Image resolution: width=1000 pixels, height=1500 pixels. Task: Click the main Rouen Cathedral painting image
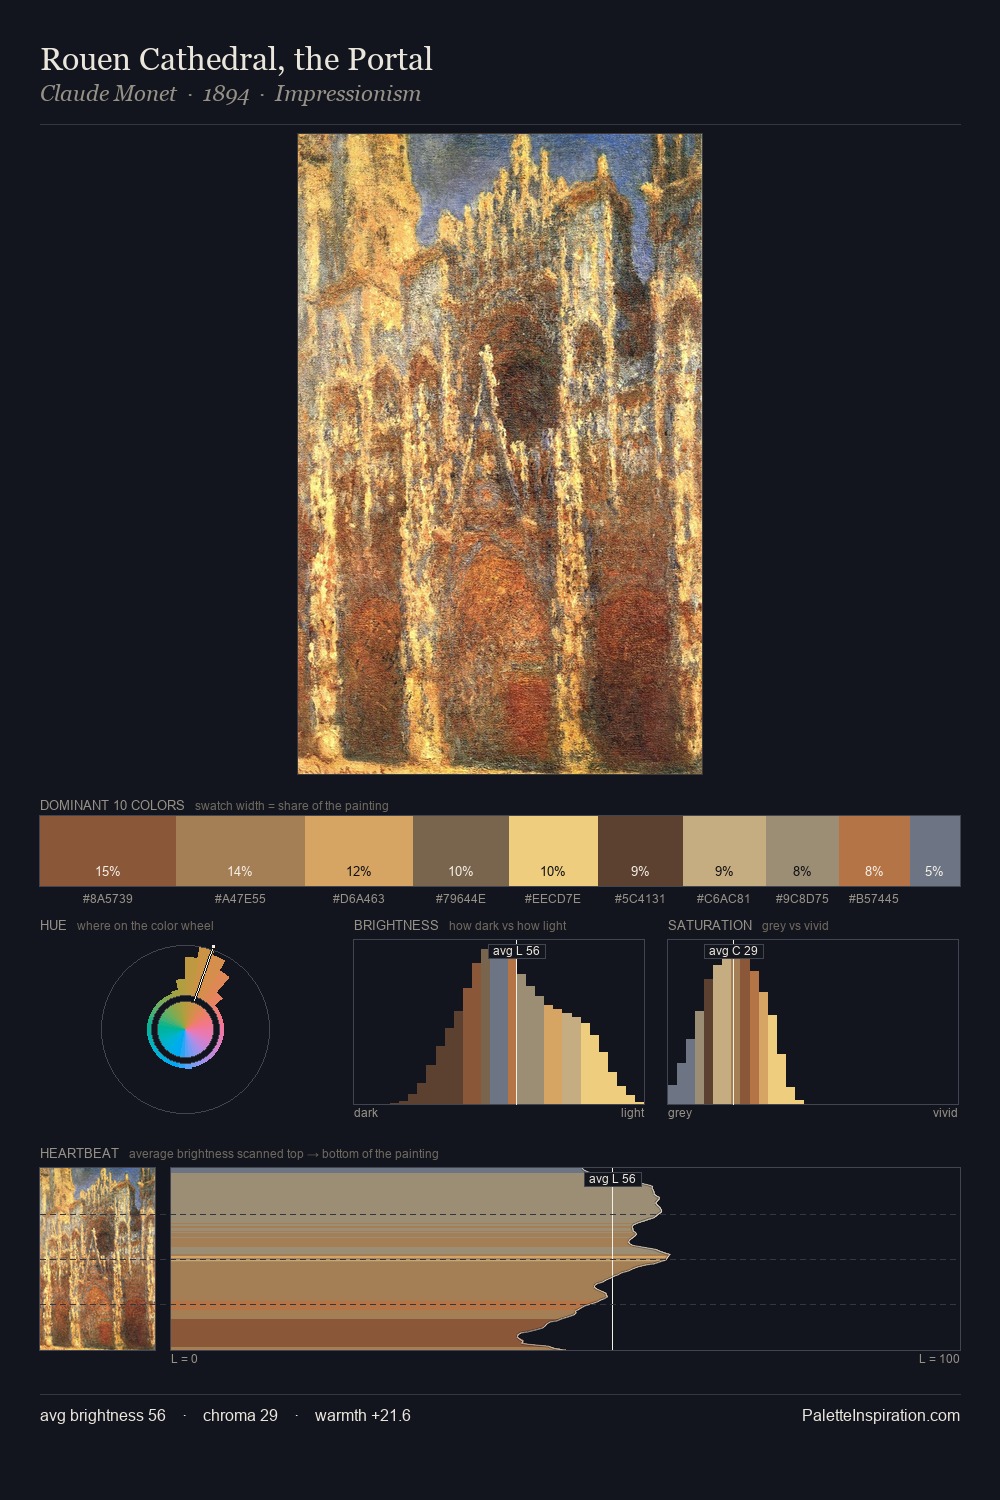(500, 454)
